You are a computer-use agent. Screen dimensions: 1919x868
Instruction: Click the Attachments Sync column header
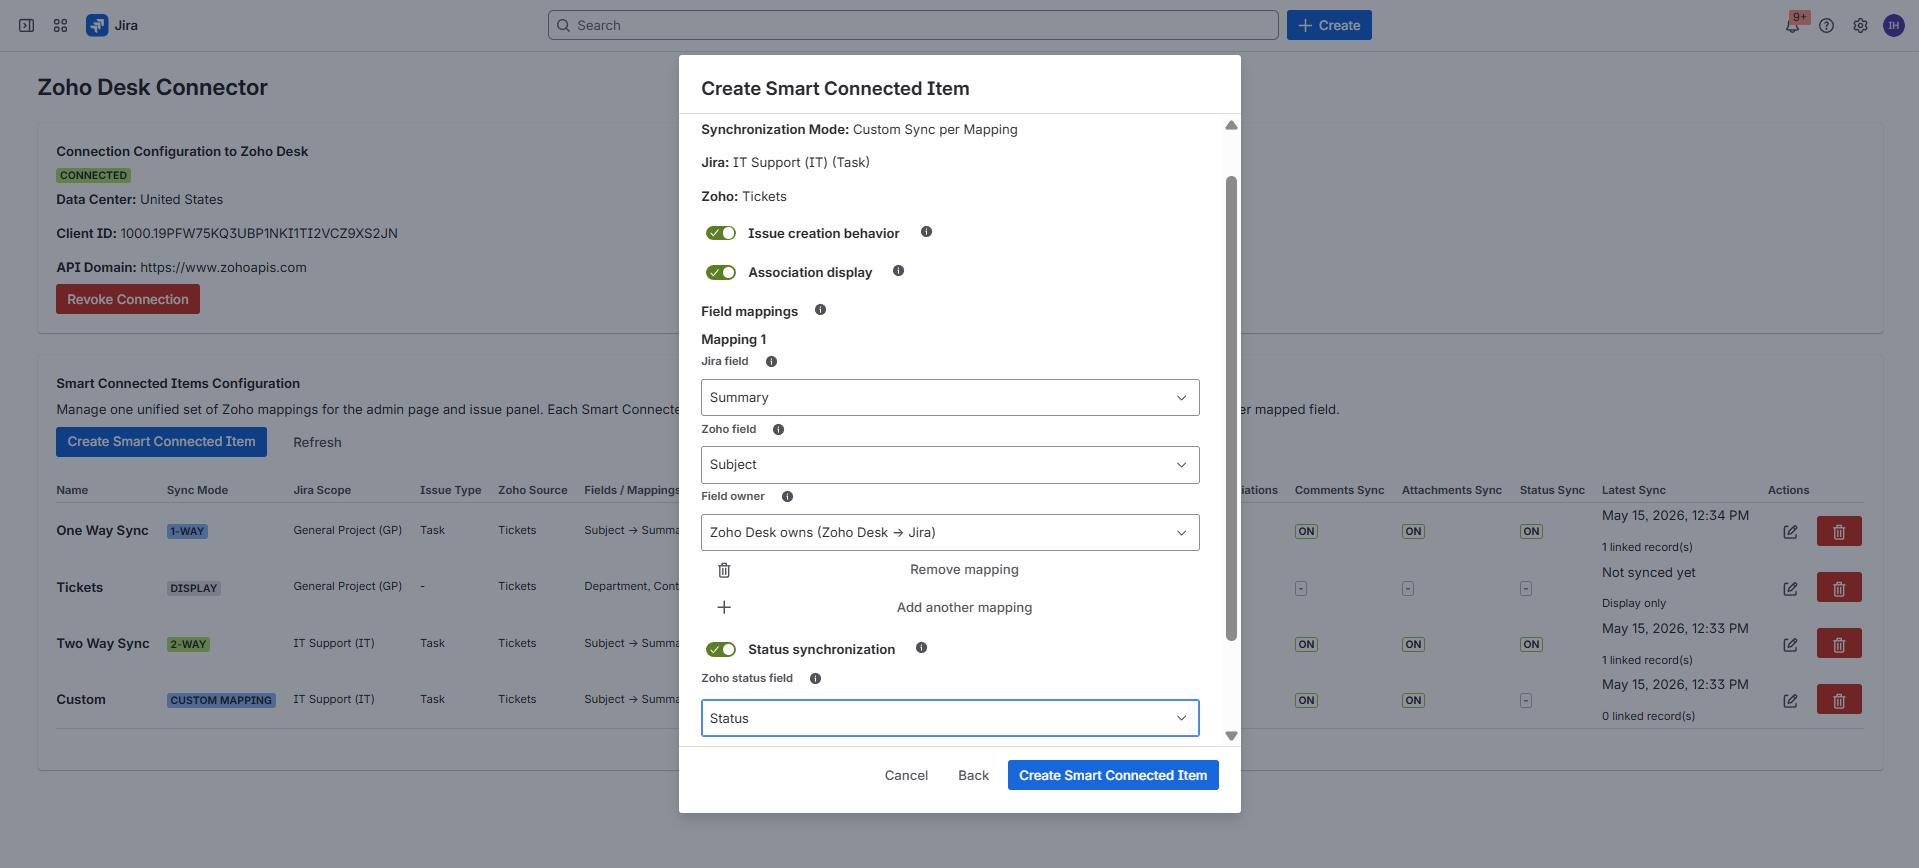coord(1451,490)
